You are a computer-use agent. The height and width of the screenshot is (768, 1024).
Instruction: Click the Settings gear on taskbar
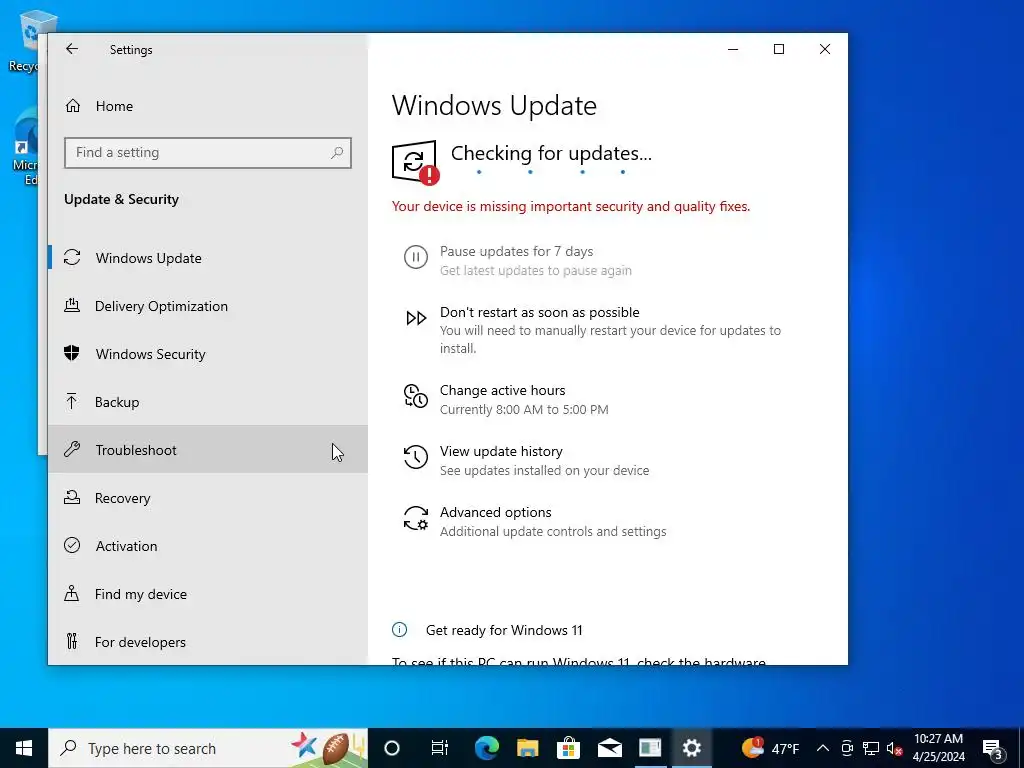[691, 748]
